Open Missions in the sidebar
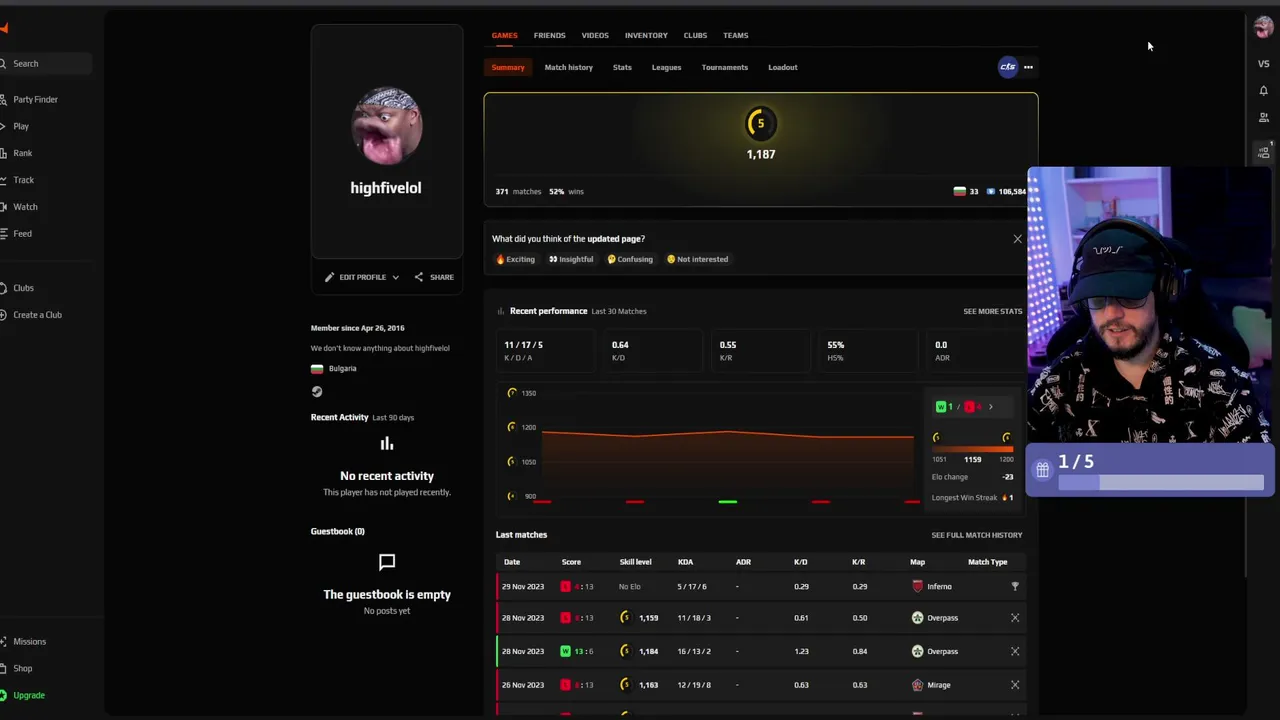The image size is (1280, 720). (29, 642)
